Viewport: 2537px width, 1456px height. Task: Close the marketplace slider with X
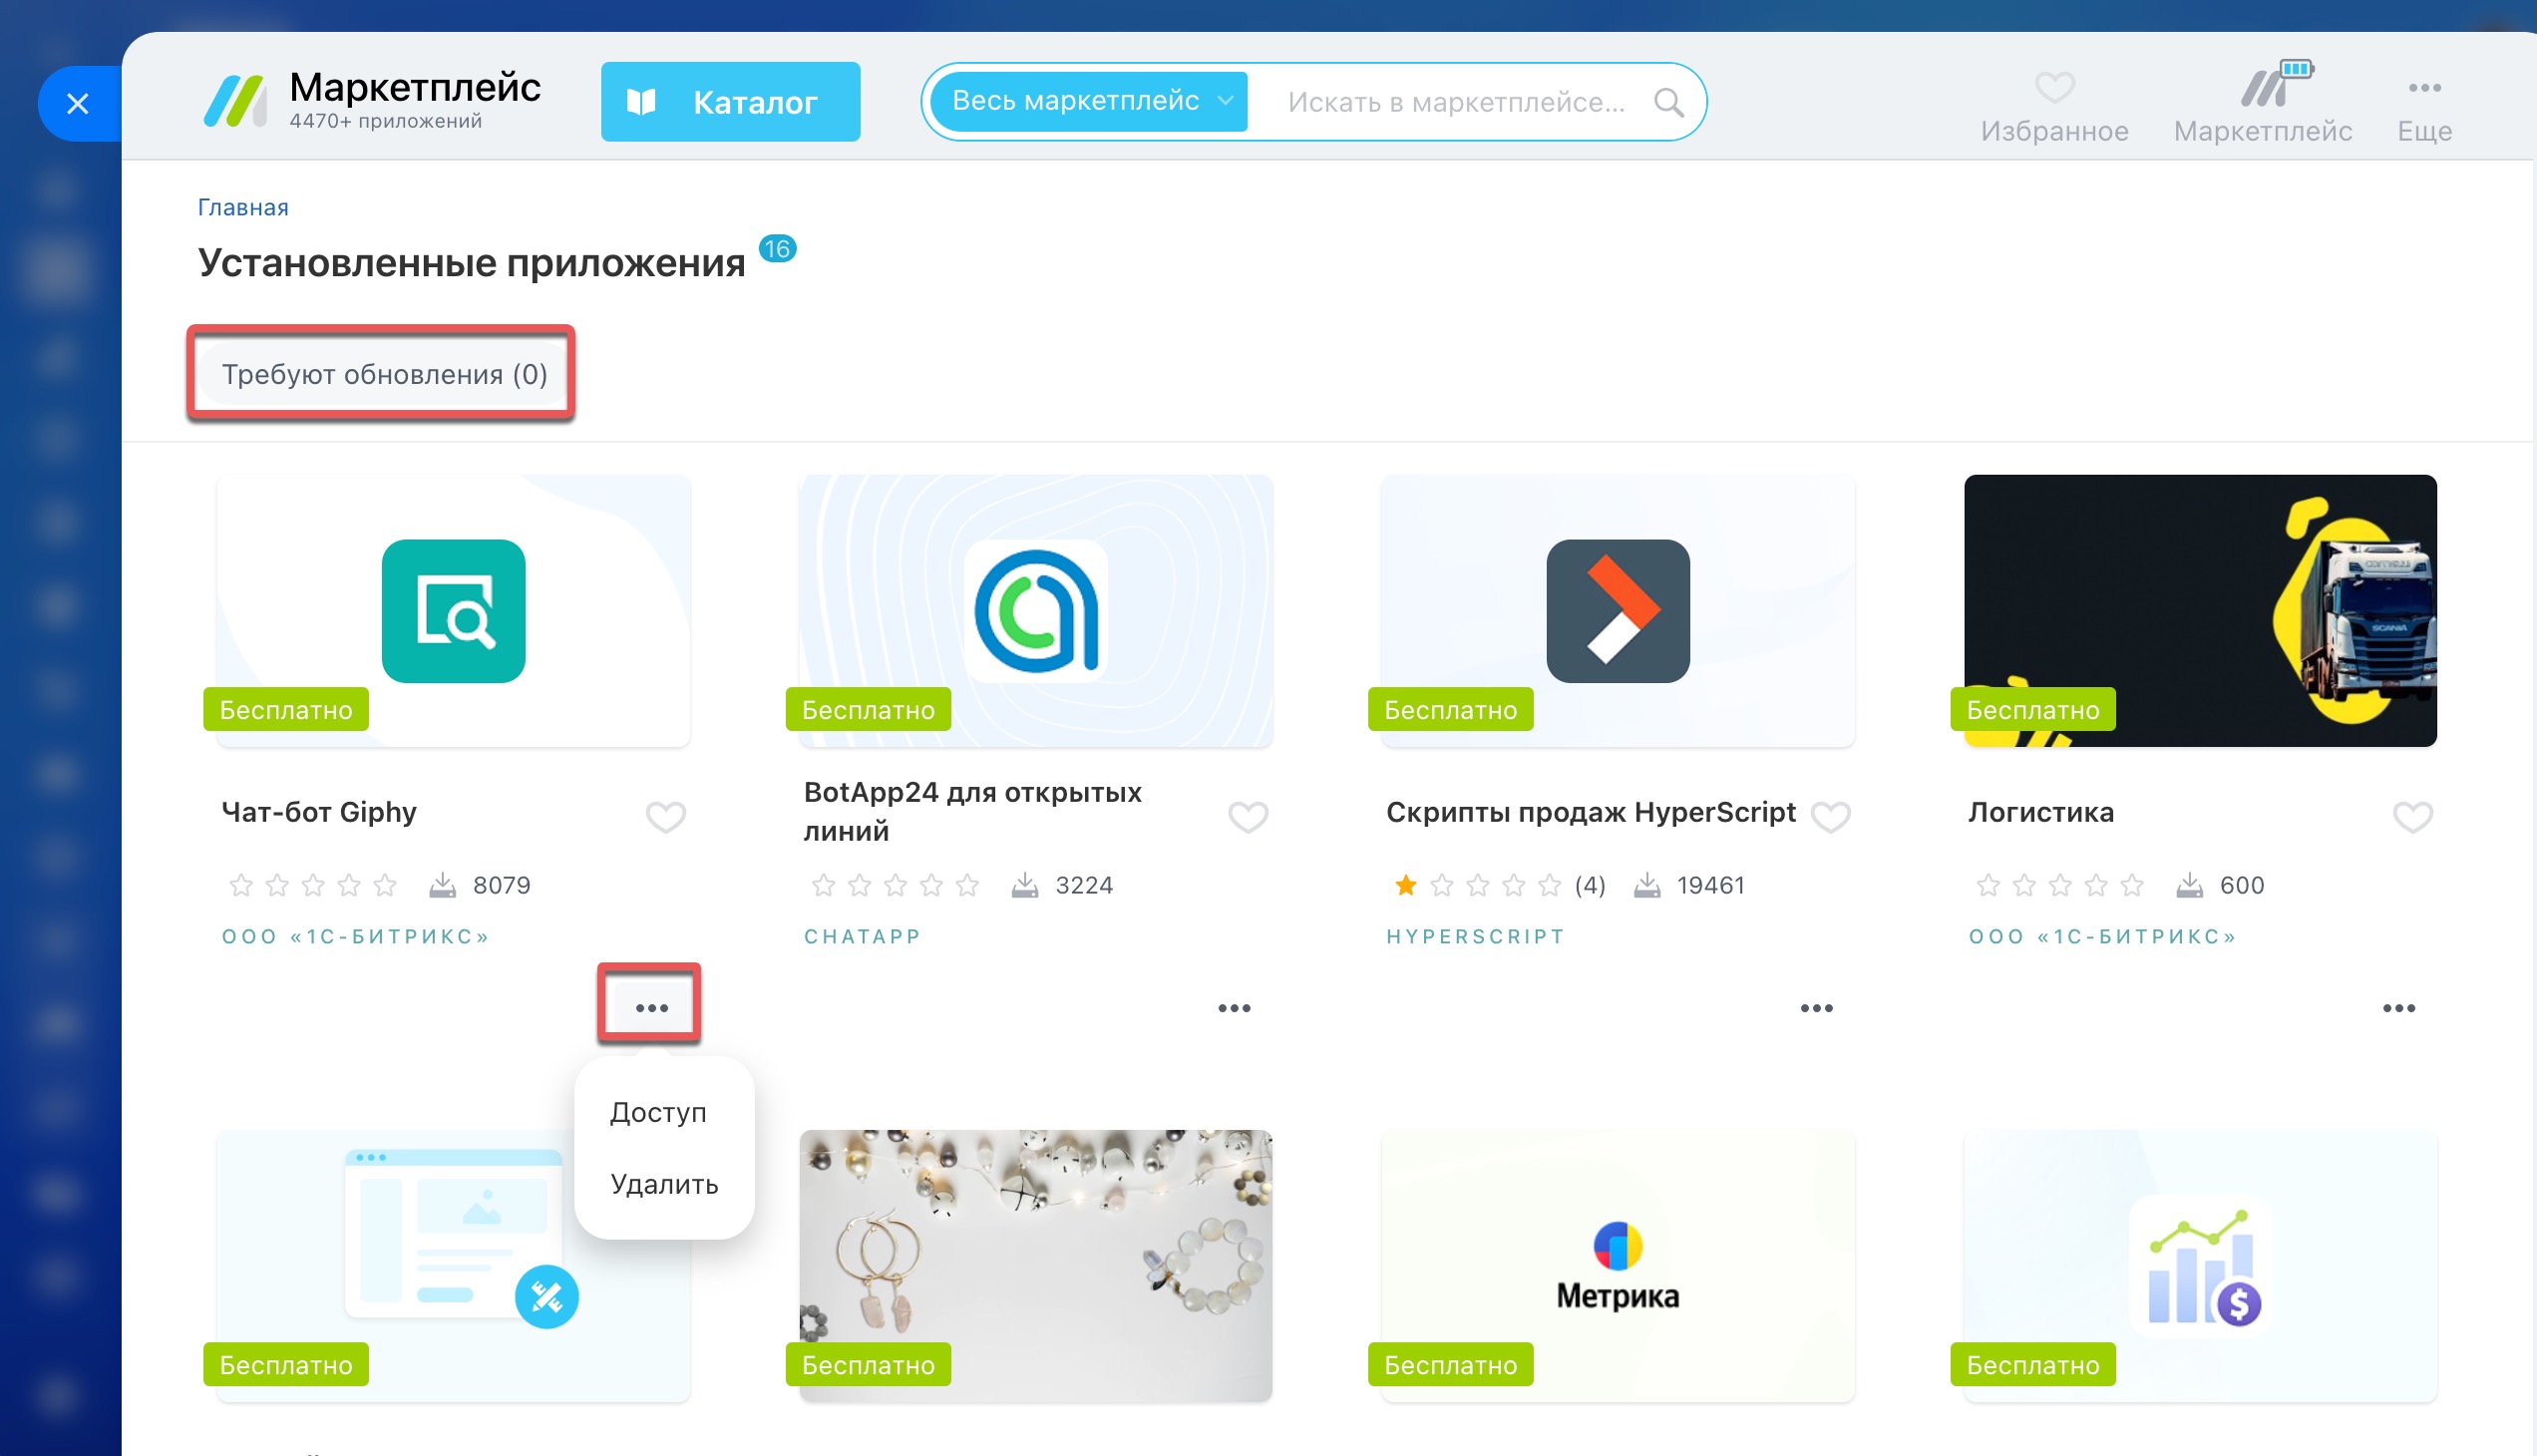pos(78,103)
